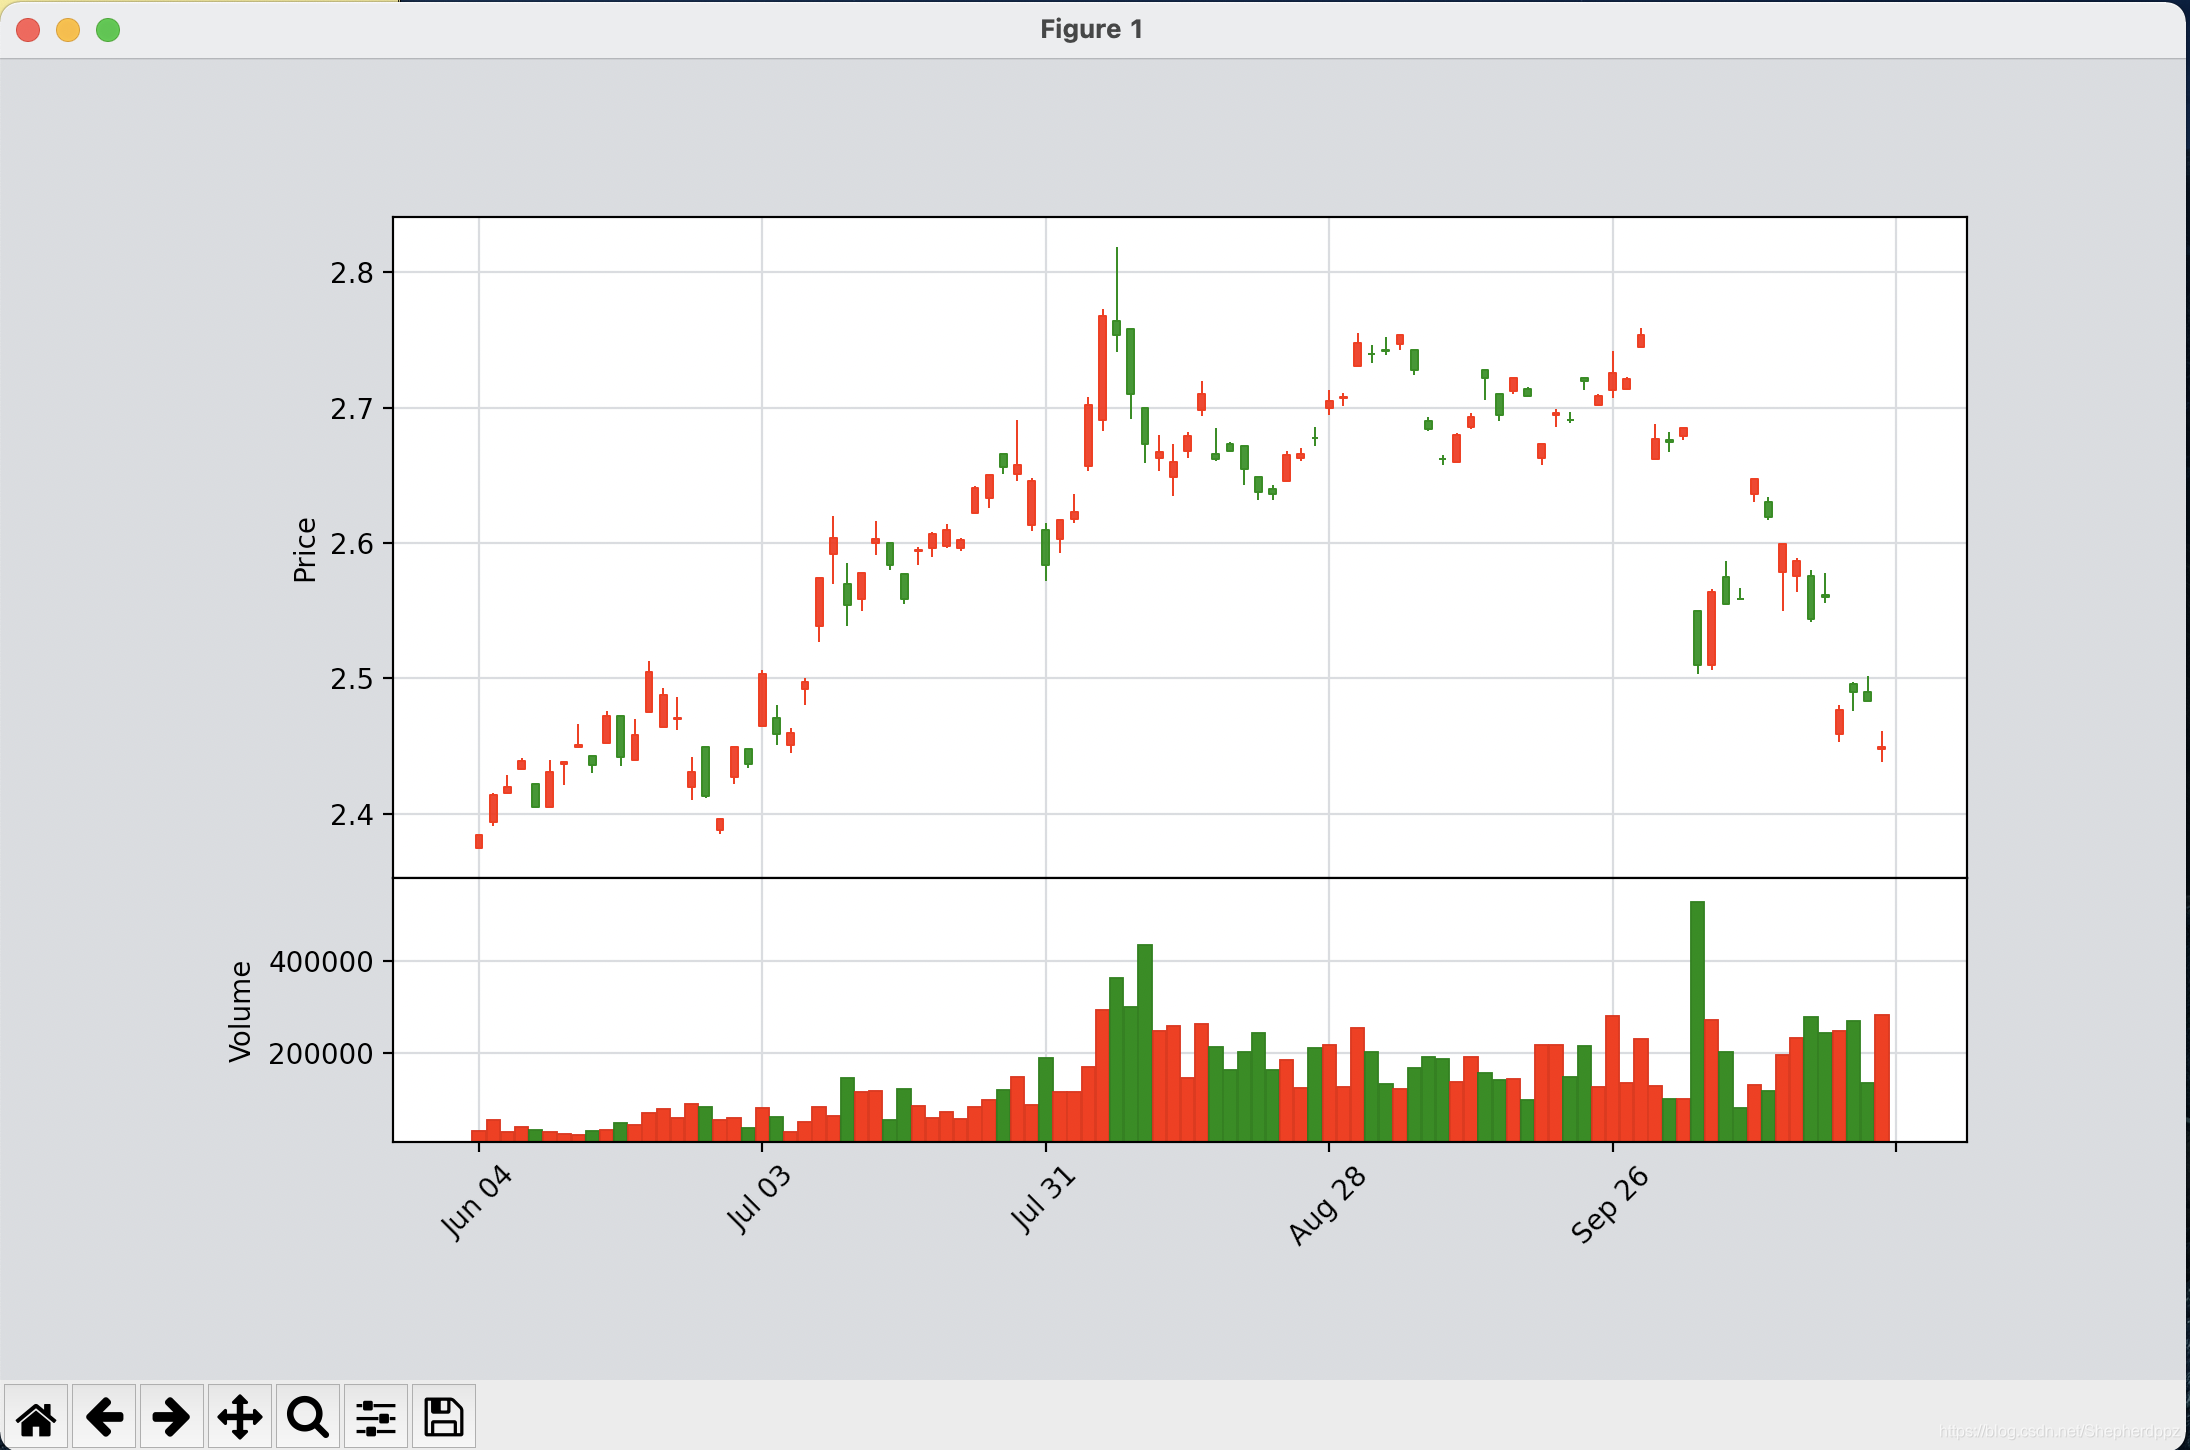
Task: Click the yellow minimize window button
Action: 68,30
